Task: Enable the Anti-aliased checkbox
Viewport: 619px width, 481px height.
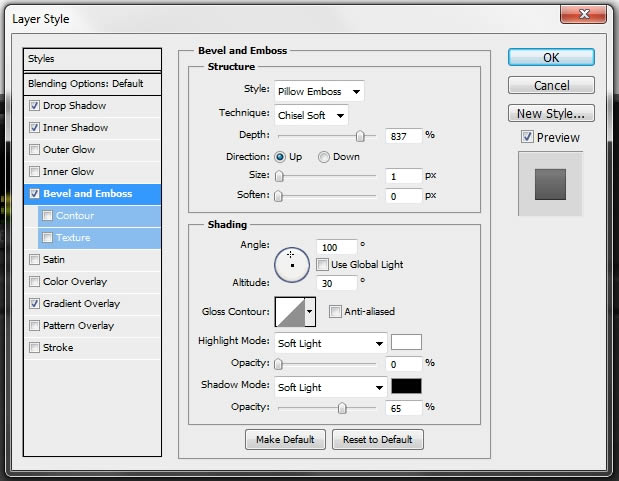Action: (x=335, y=312)
